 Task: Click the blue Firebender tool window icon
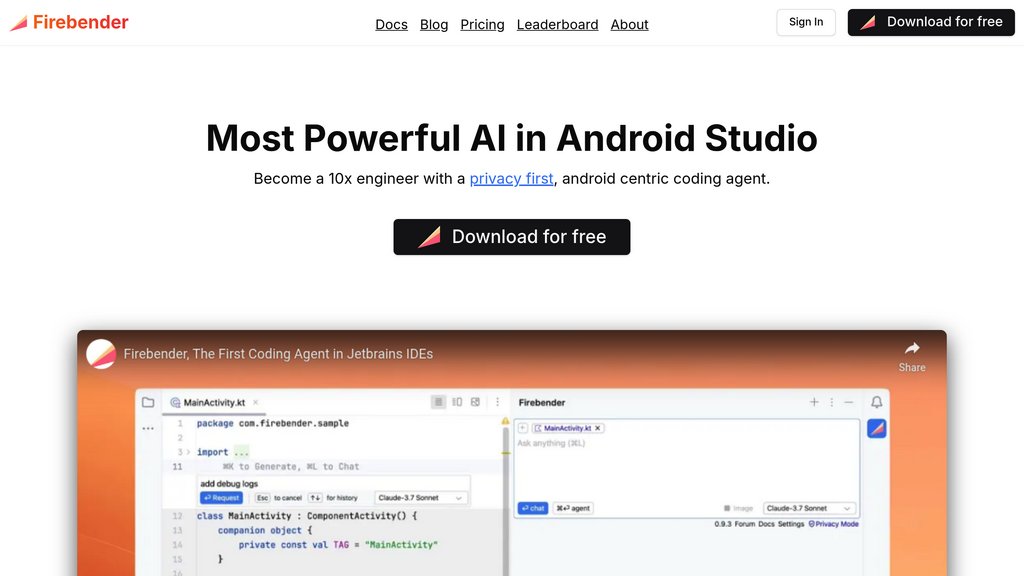tap(876, 428)
